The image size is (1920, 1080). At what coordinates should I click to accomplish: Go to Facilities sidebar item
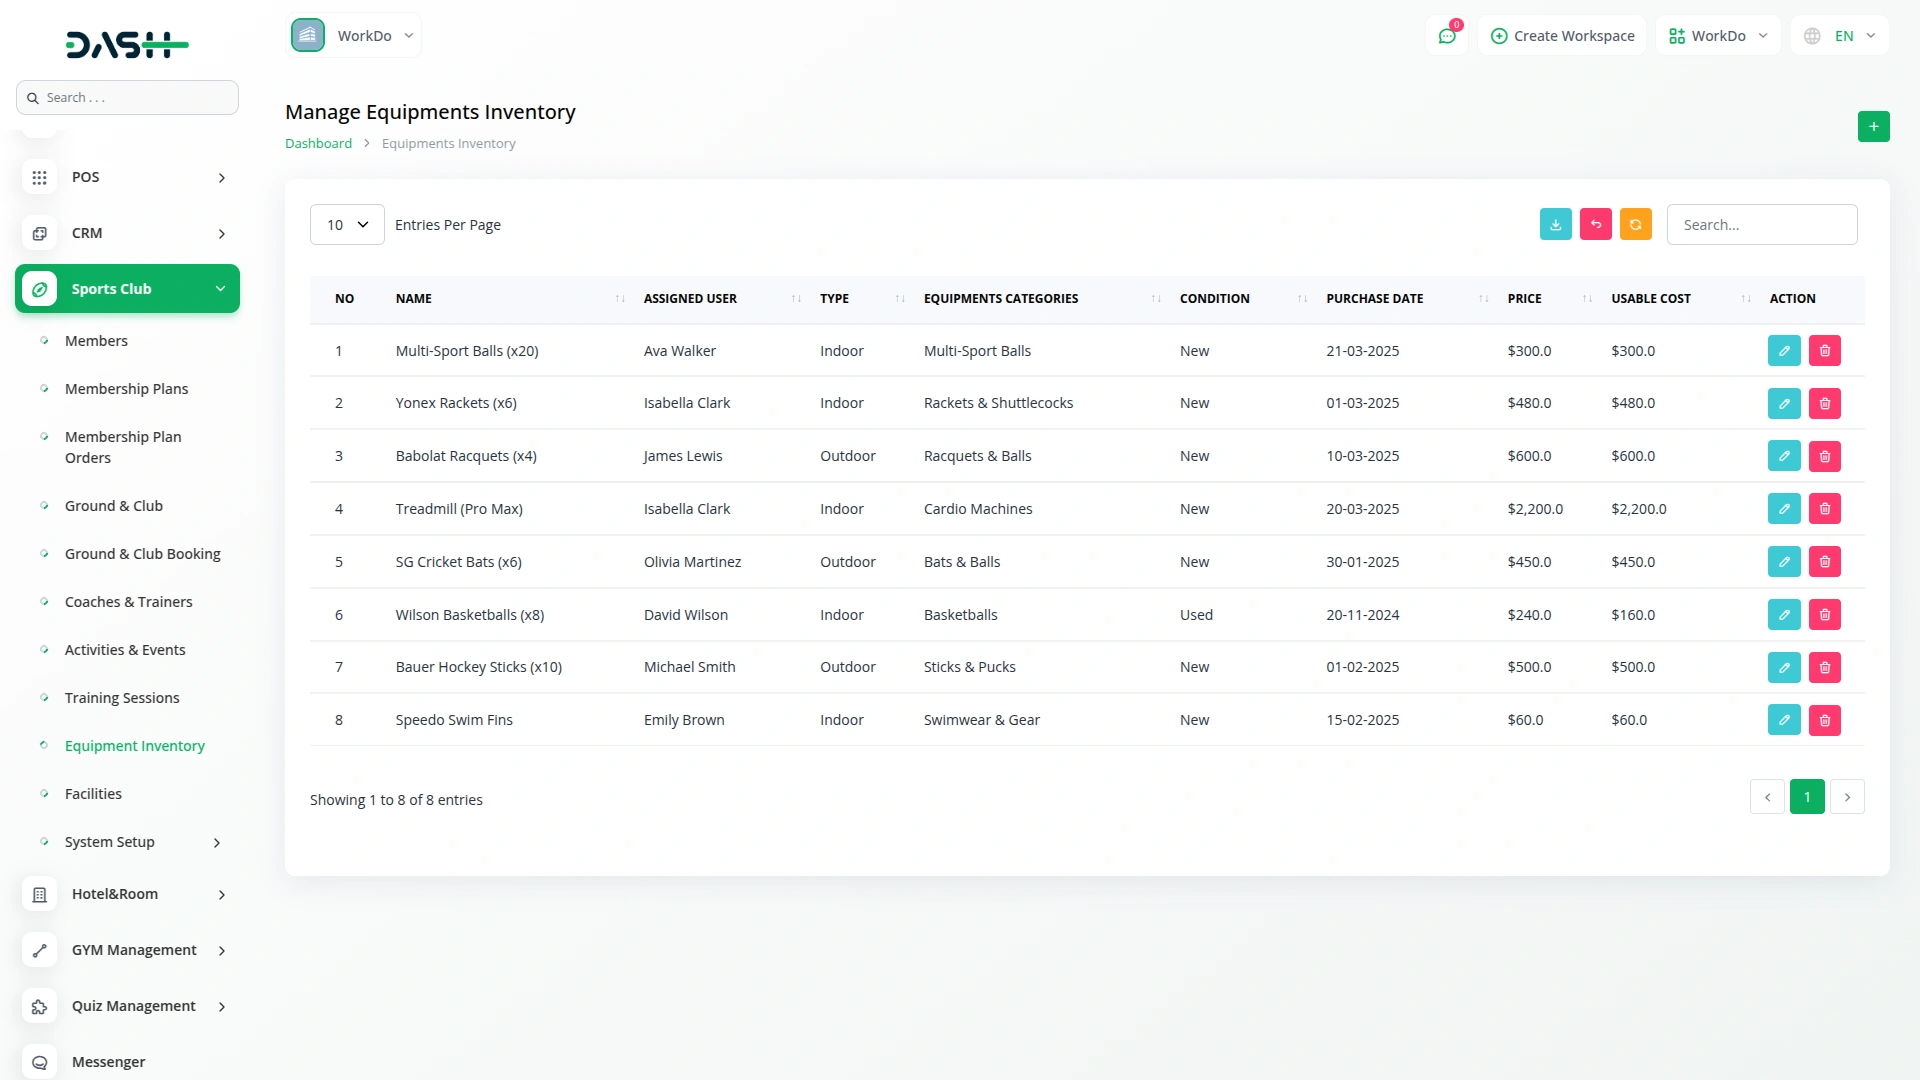[x=93, y=794]
